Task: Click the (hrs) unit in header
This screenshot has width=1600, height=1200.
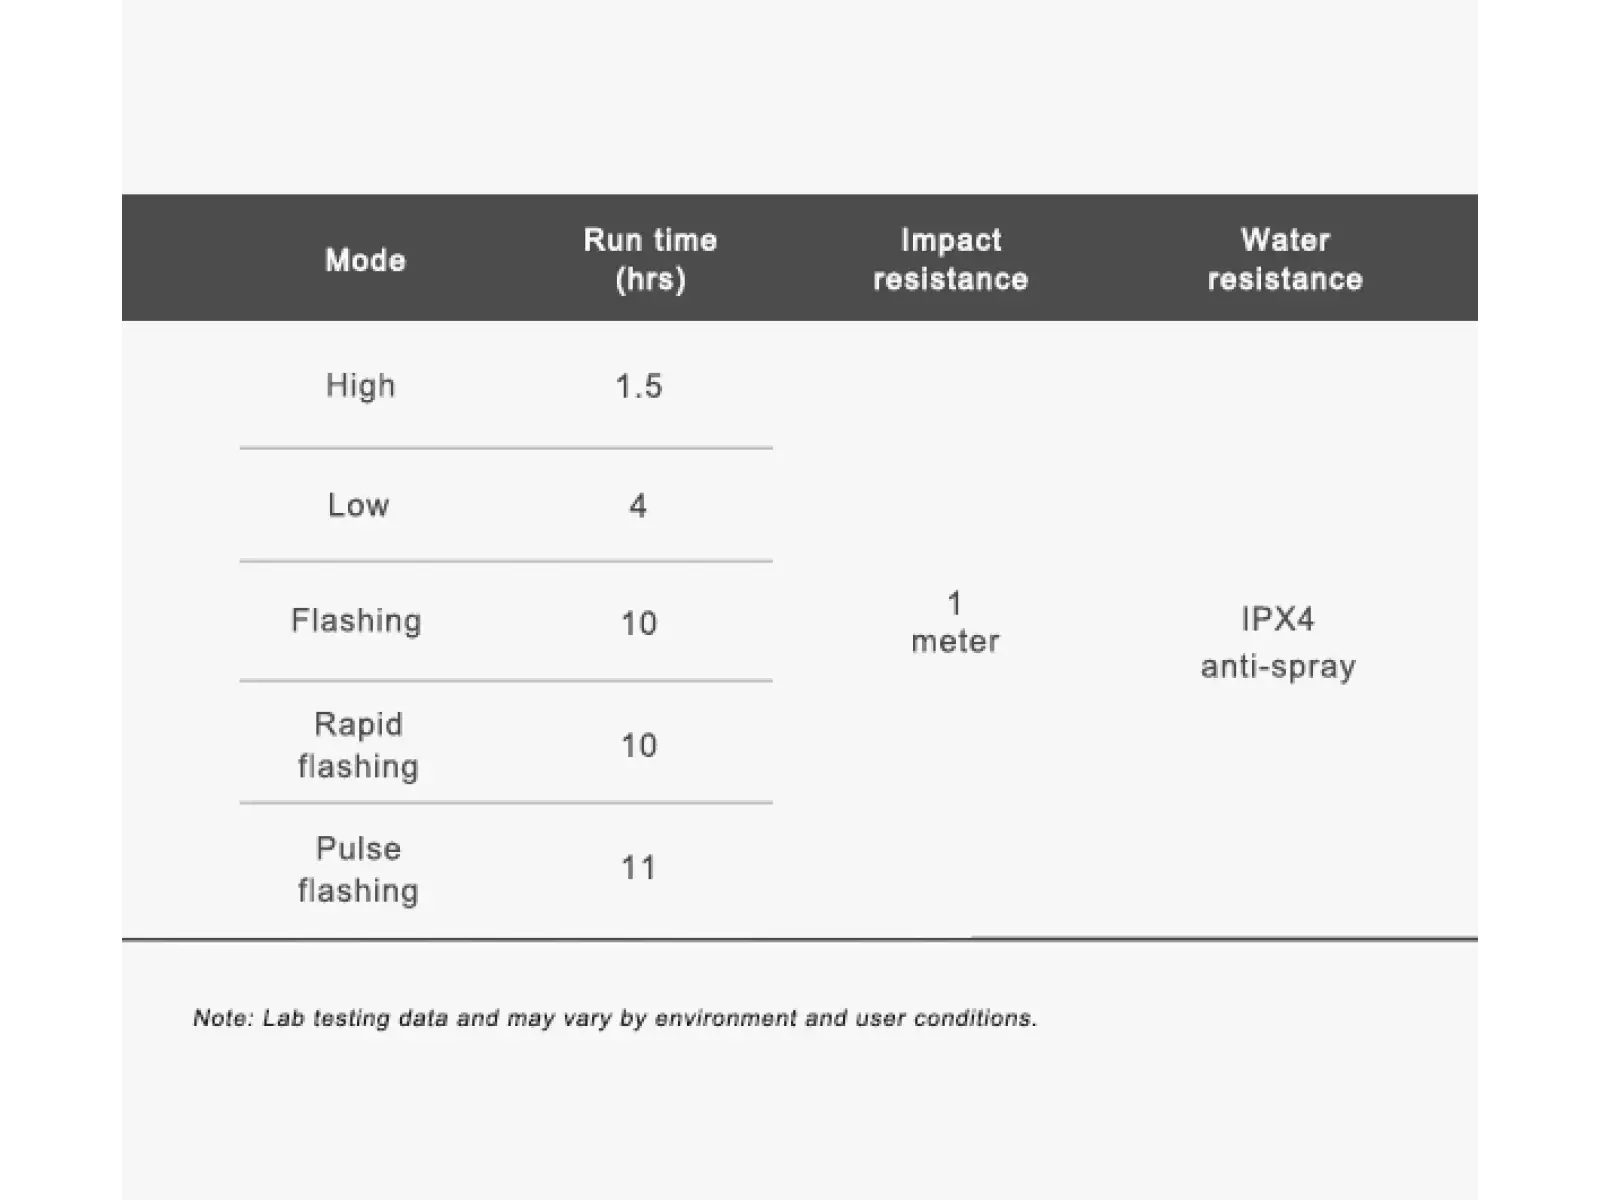Action: pyautogui.click(x=650, y=279)
